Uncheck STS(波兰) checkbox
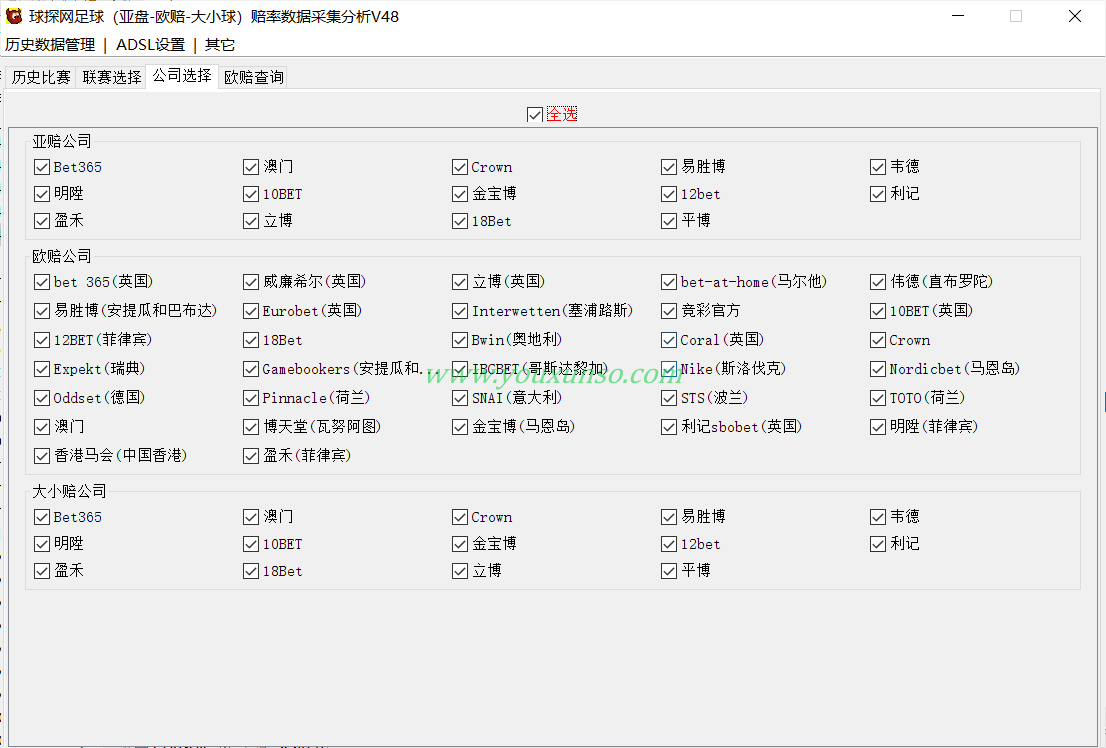Viewport: 1106px width, 748px height. (669, 398)
